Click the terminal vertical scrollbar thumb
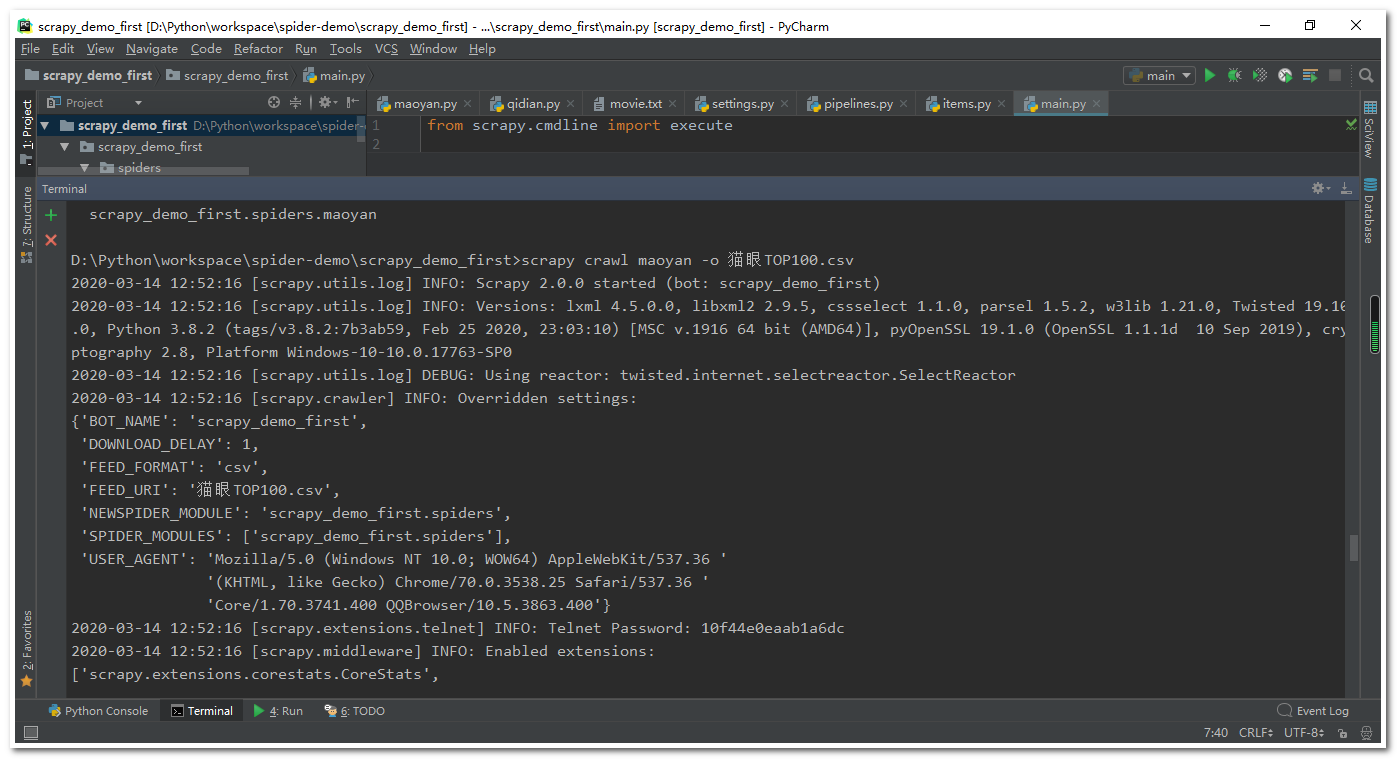Viewport: 1397px width, 759px height. coord(1354,547)
